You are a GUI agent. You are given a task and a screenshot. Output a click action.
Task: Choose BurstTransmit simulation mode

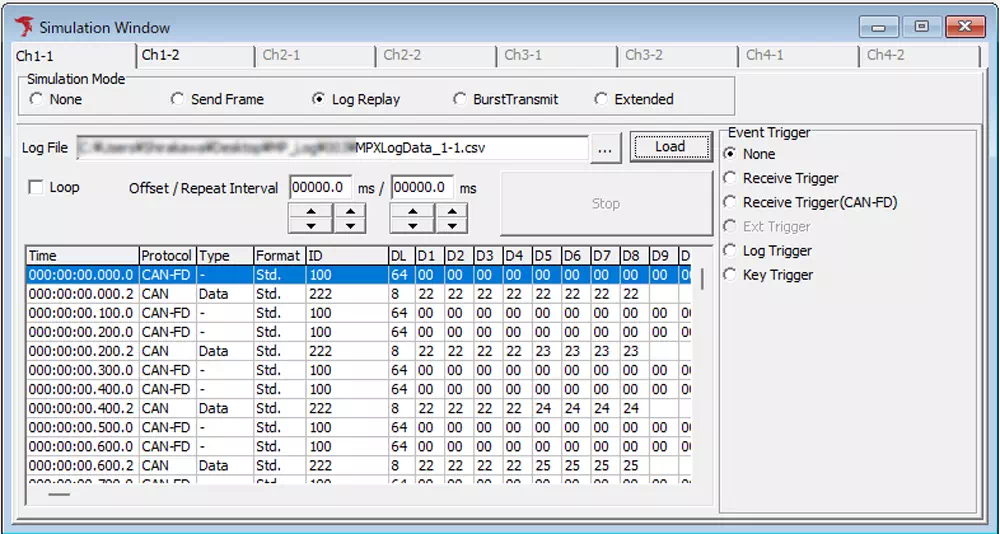pos(460,99)
